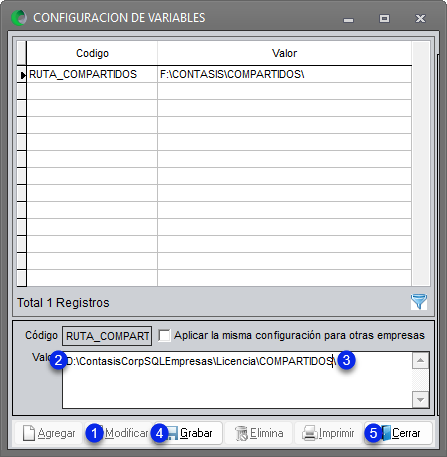The image size is (447, 457).
Task: Click the Cerrar door icon
Action: (x=386, y=433)
